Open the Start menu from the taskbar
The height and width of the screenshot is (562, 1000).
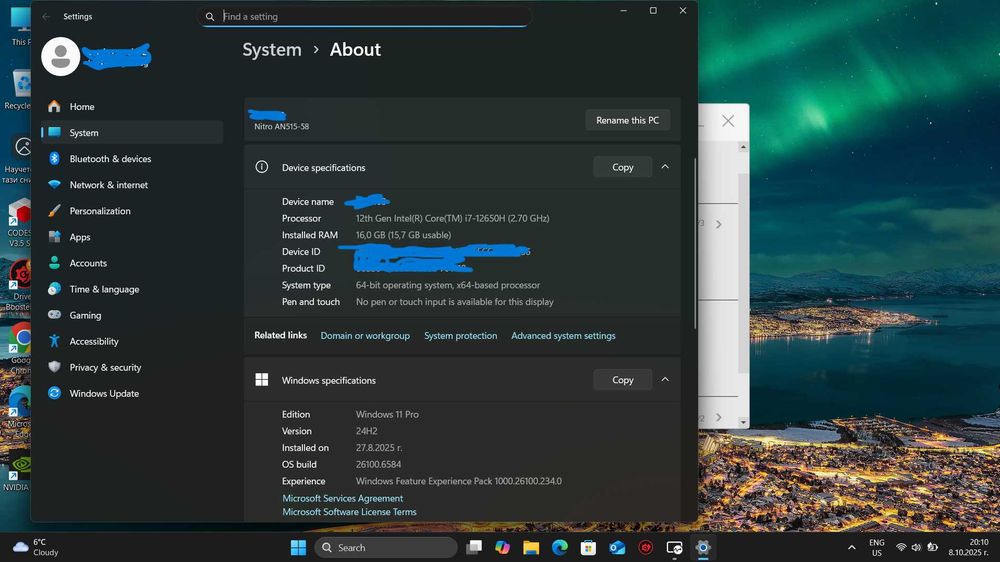(x=298, y=547)
